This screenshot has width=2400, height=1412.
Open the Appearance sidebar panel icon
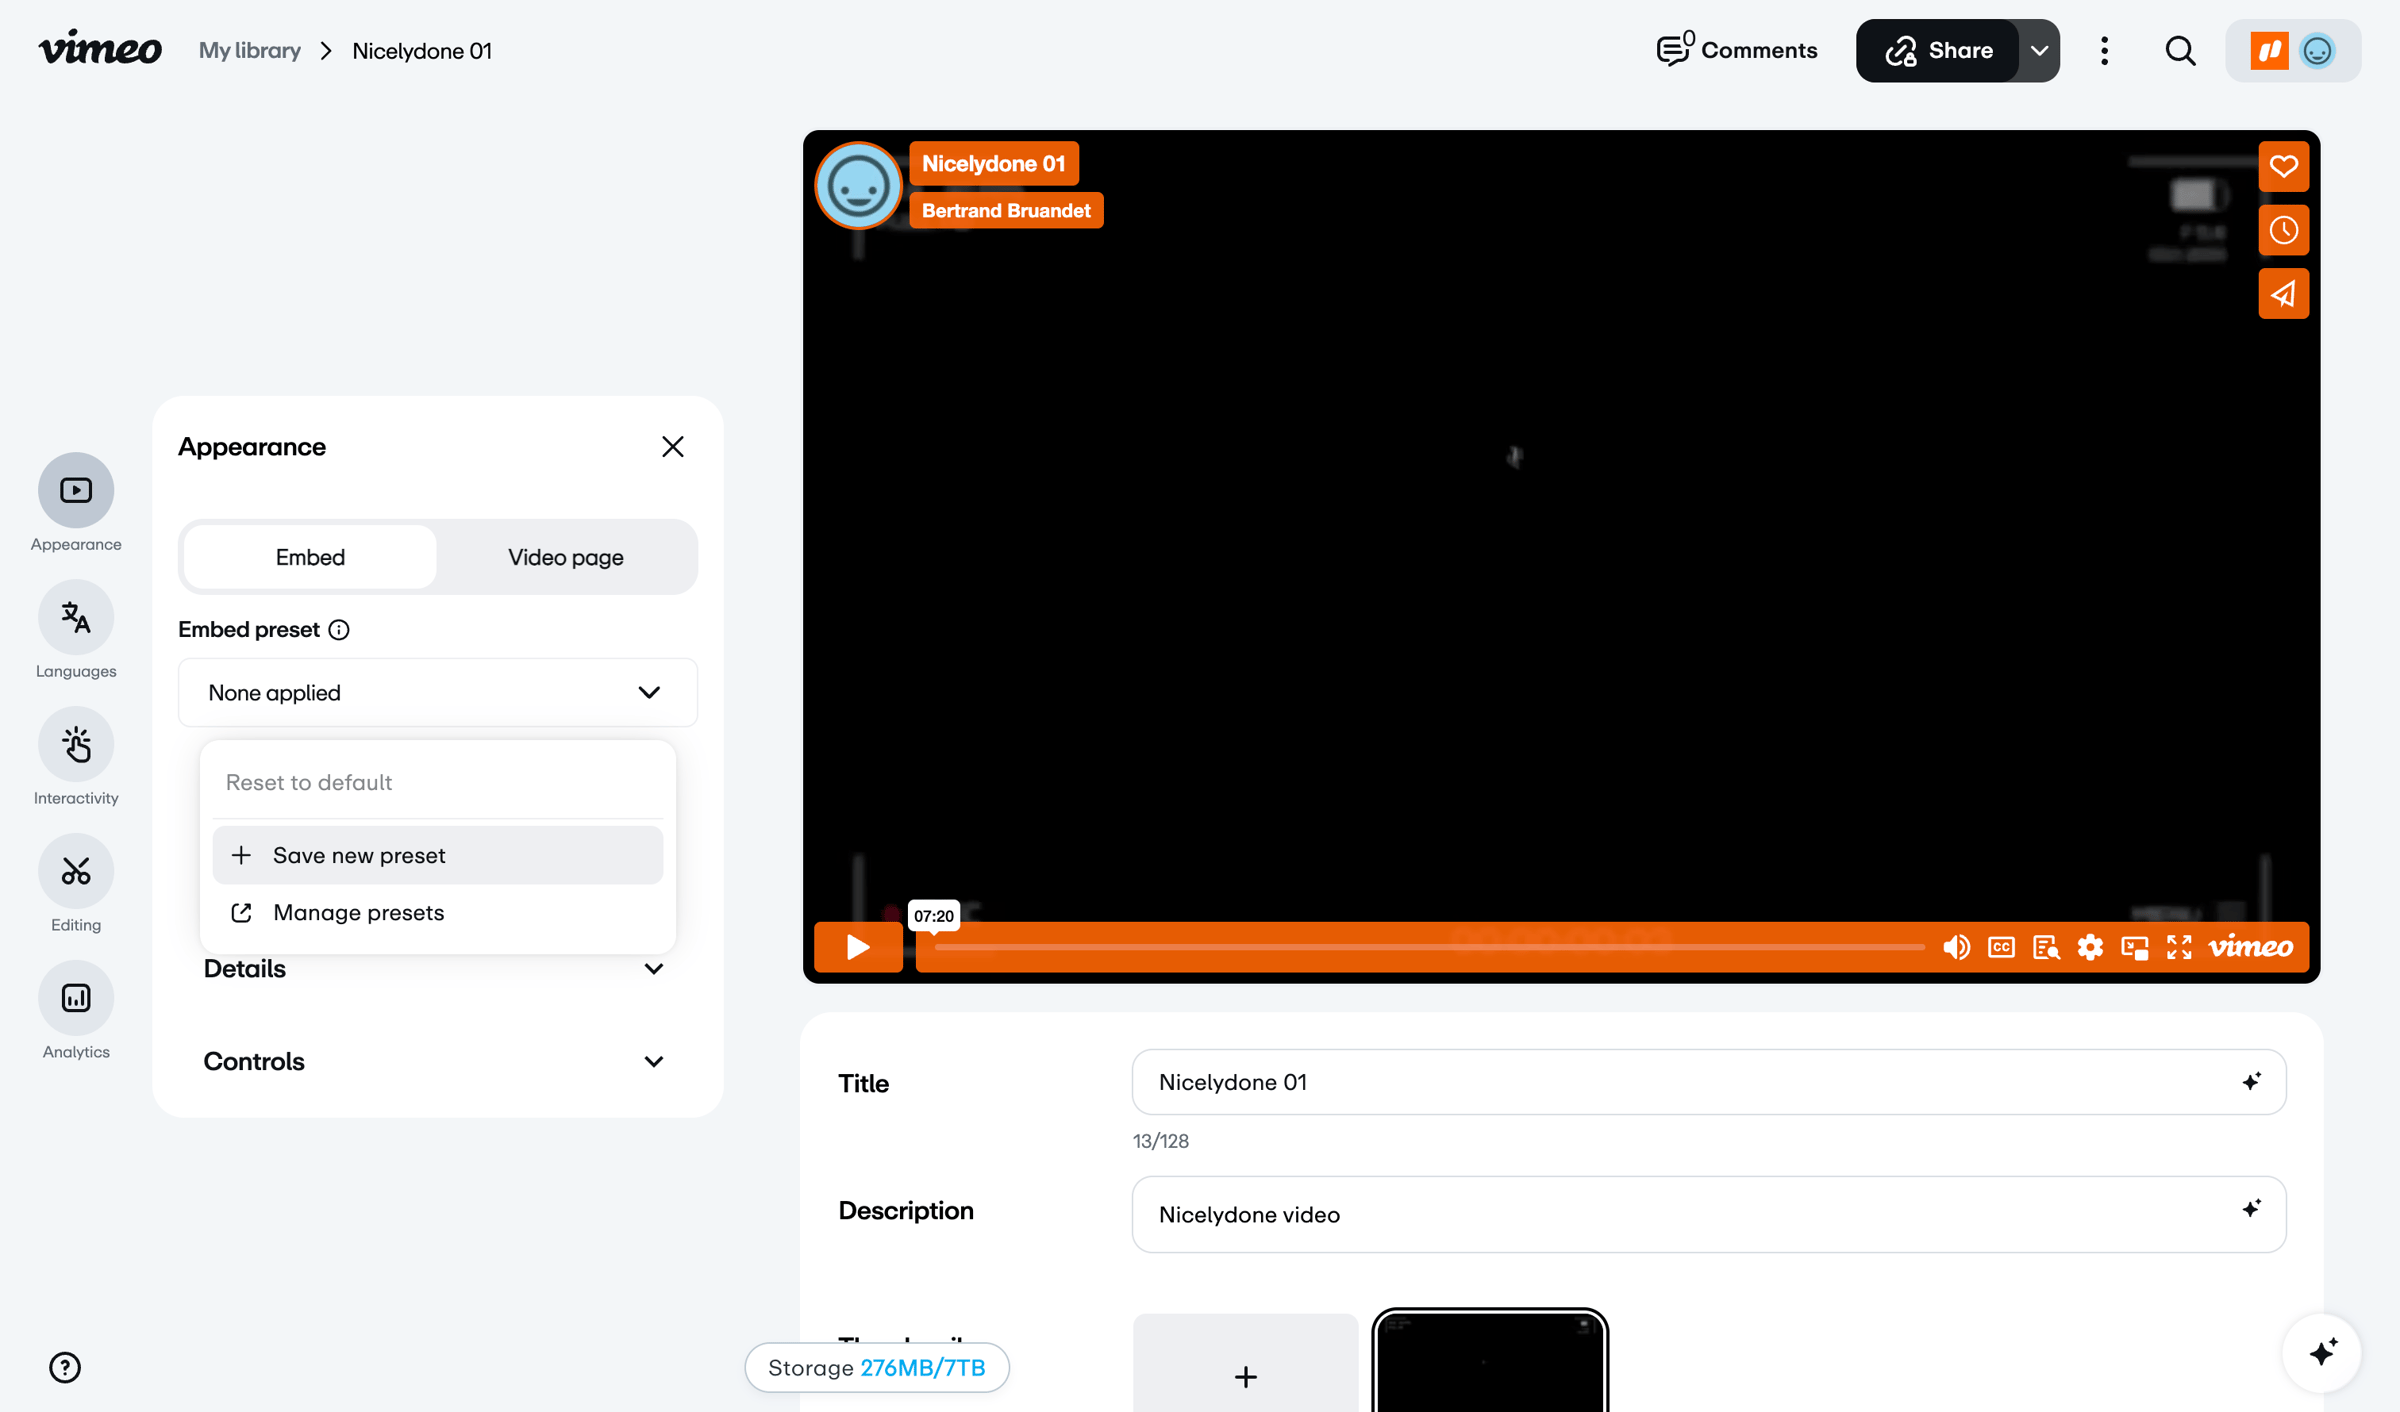[76, 490]
